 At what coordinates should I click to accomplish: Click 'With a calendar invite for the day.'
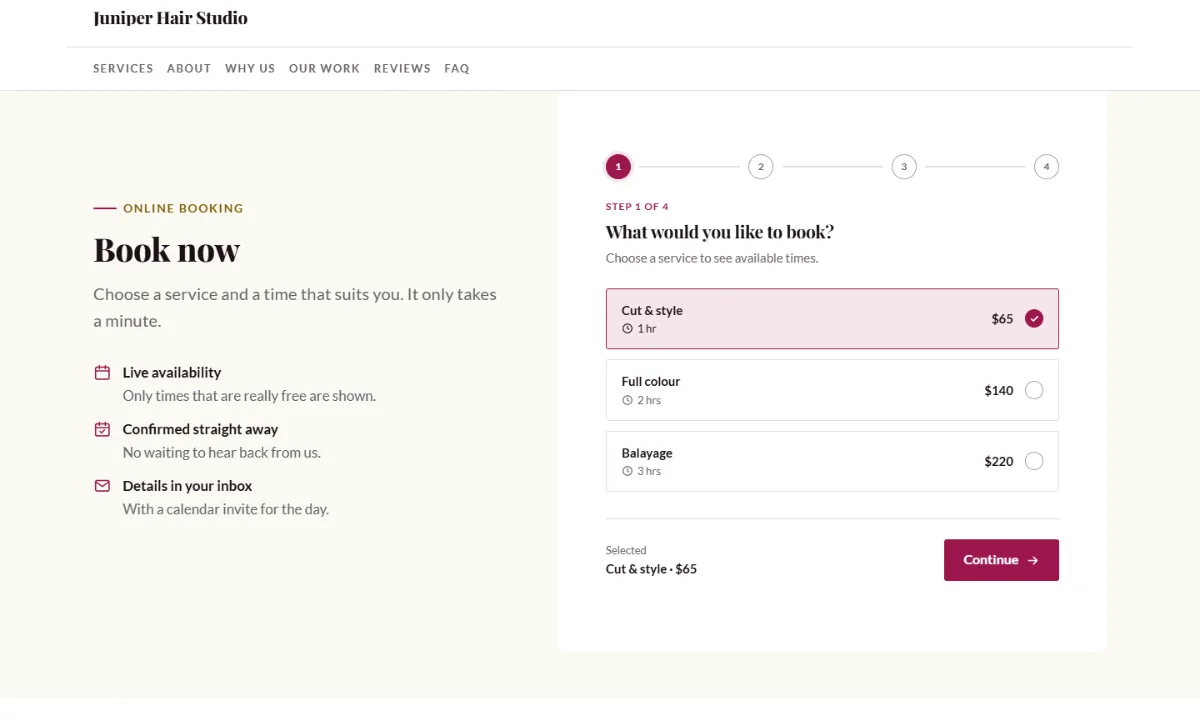pos(226,509)
